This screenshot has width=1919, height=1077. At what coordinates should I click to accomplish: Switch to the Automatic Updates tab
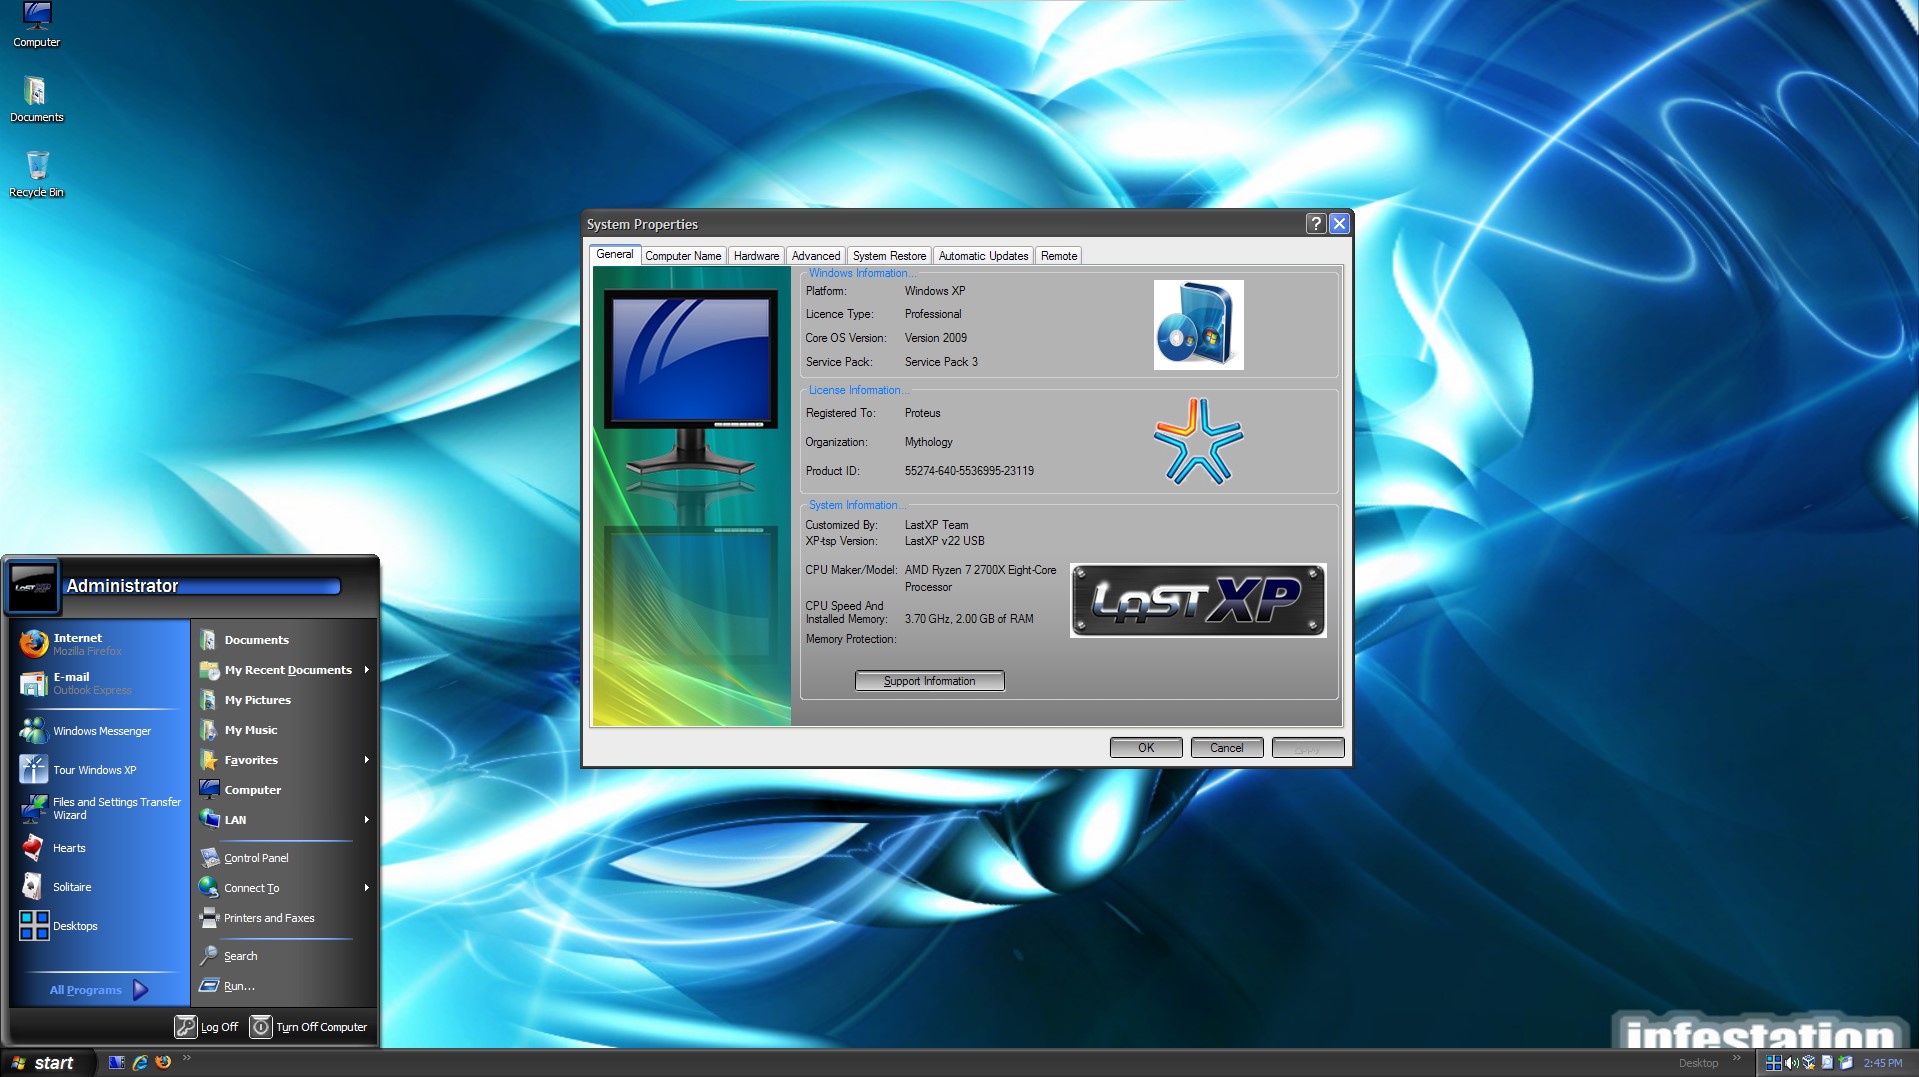983,256
